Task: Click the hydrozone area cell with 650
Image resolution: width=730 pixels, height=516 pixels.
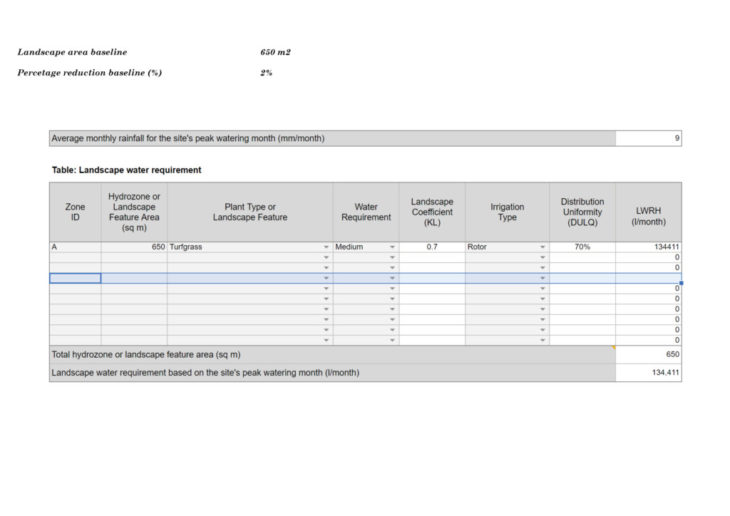Action: coord(134,246)
